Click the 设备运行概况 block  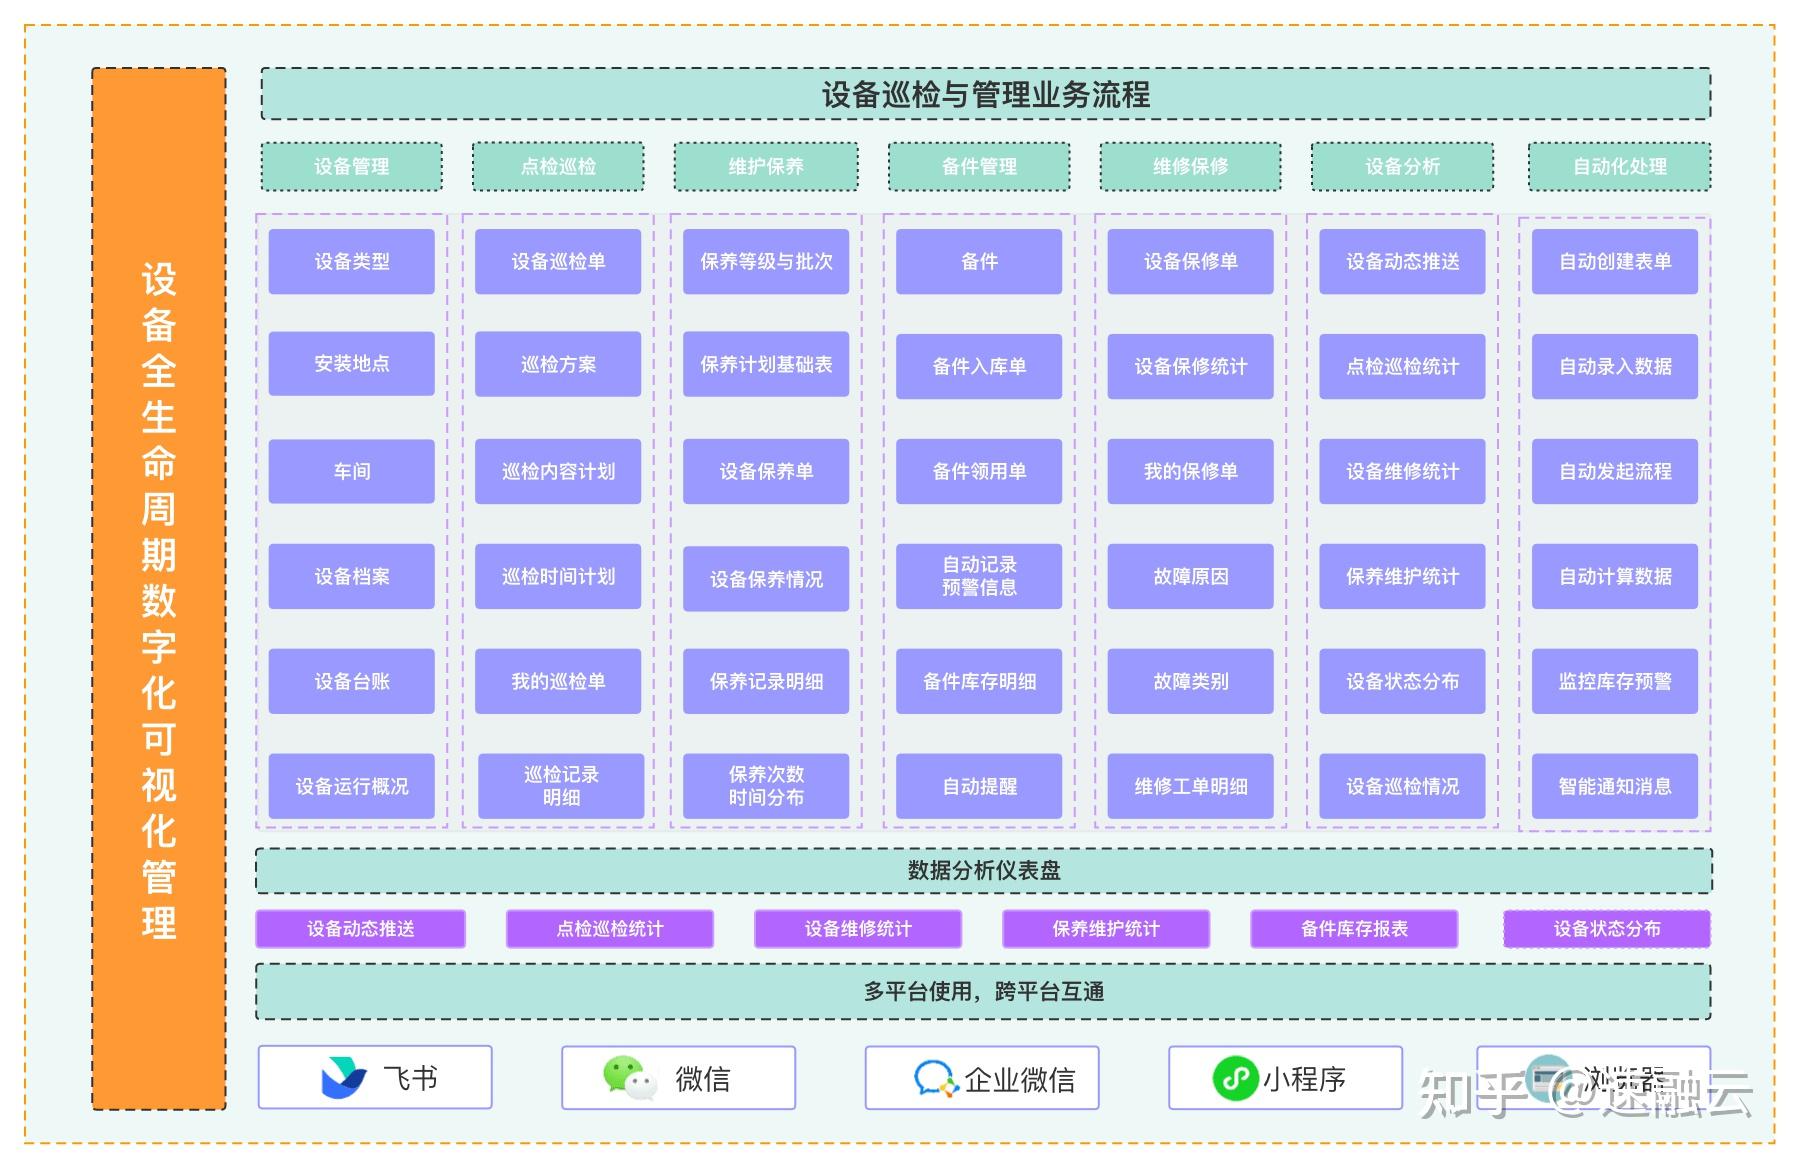pos(352,786)
